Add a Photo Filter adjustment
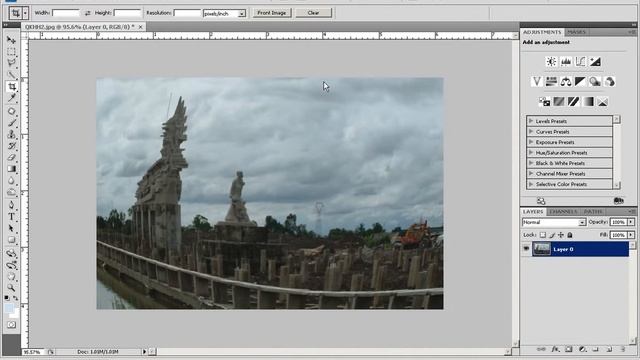 [x=595, y=82]
